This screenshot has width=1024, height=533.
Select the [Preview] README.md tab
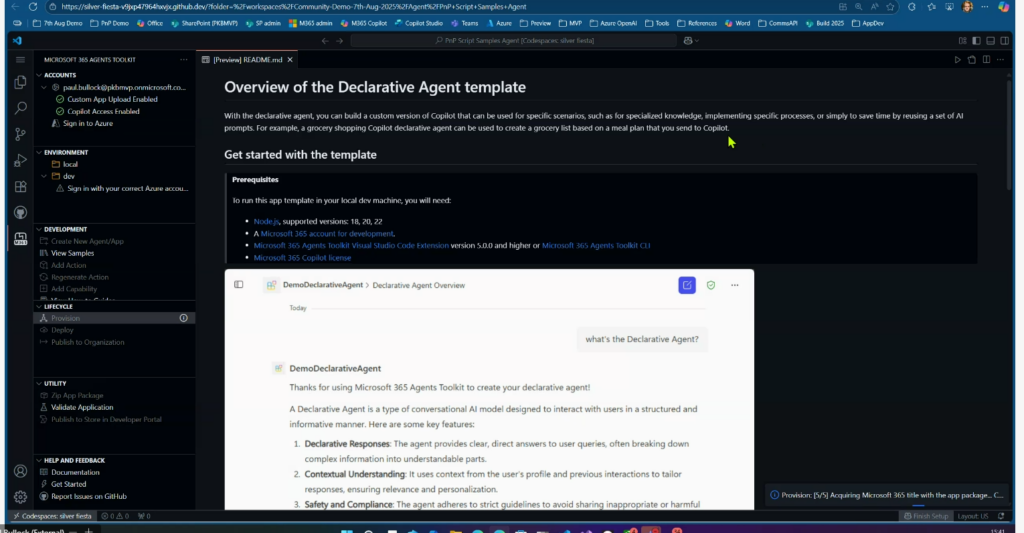point(248,59)
